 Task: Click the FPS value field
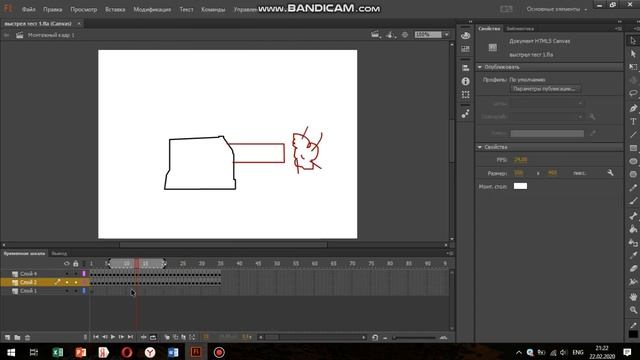click(521, 160)
